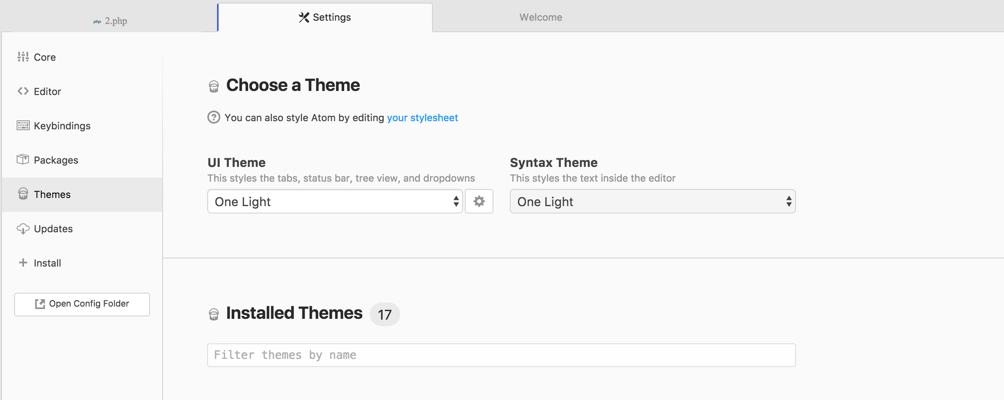1004x400 pixels.
Task: Switch to the Welcome tab
Action: [540, 17]
